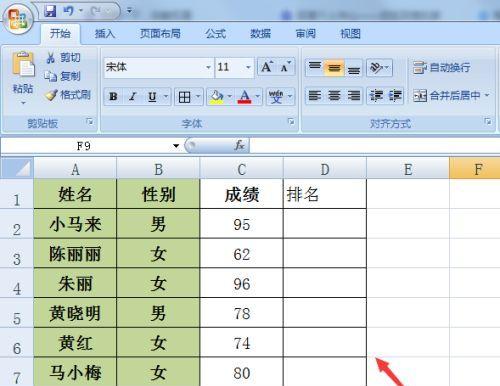Open the 剪贴板 clipboard pane launcher
The image size is (500, 386).
pyautogui.click(x=89, y=122)
